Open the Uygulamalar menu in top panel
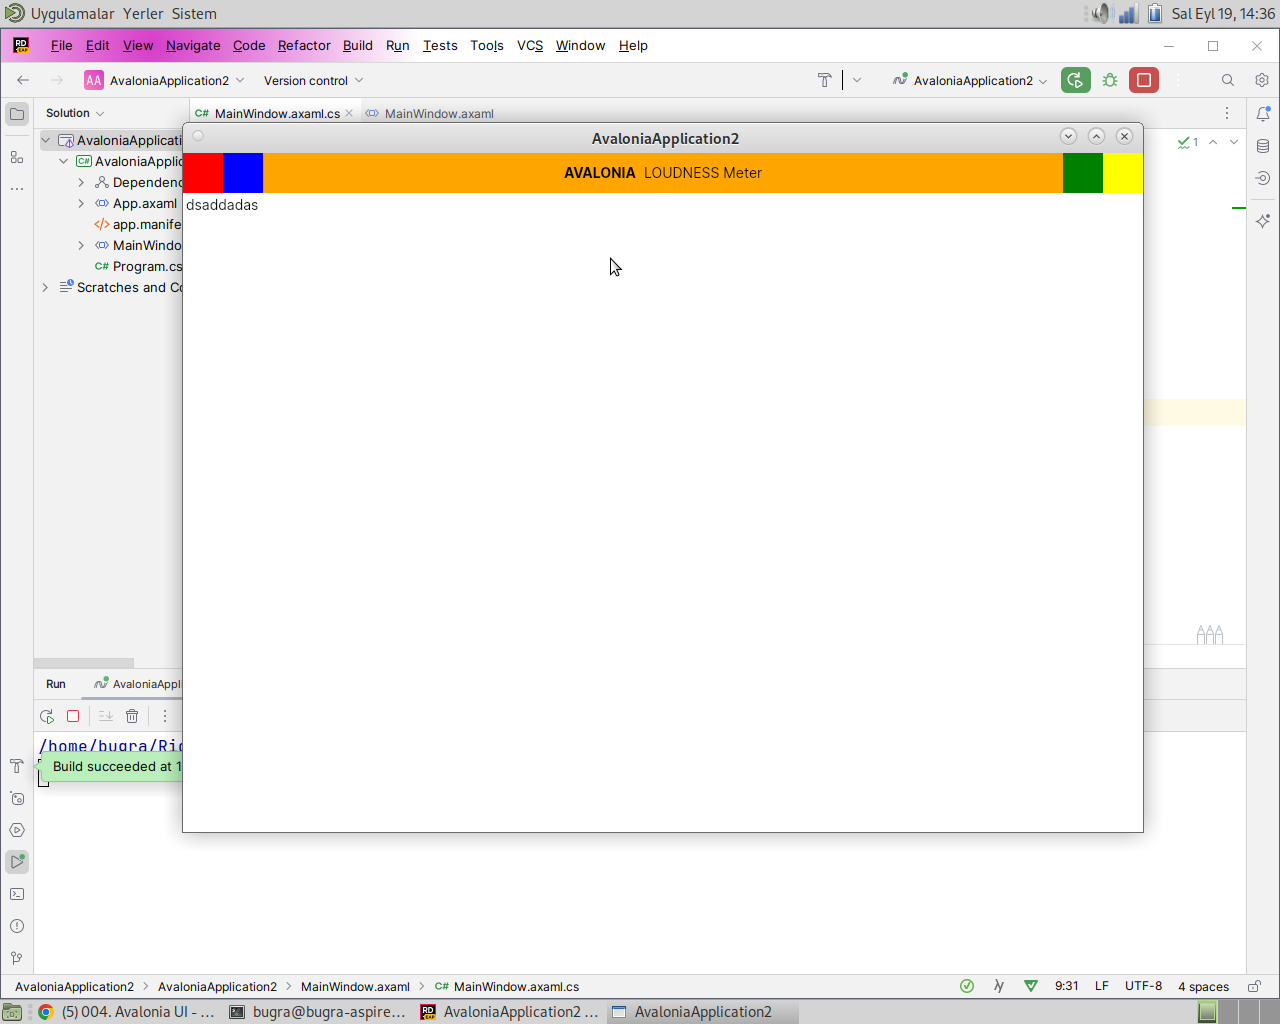Screen dimensions: 1280x1024 [72, 14]
